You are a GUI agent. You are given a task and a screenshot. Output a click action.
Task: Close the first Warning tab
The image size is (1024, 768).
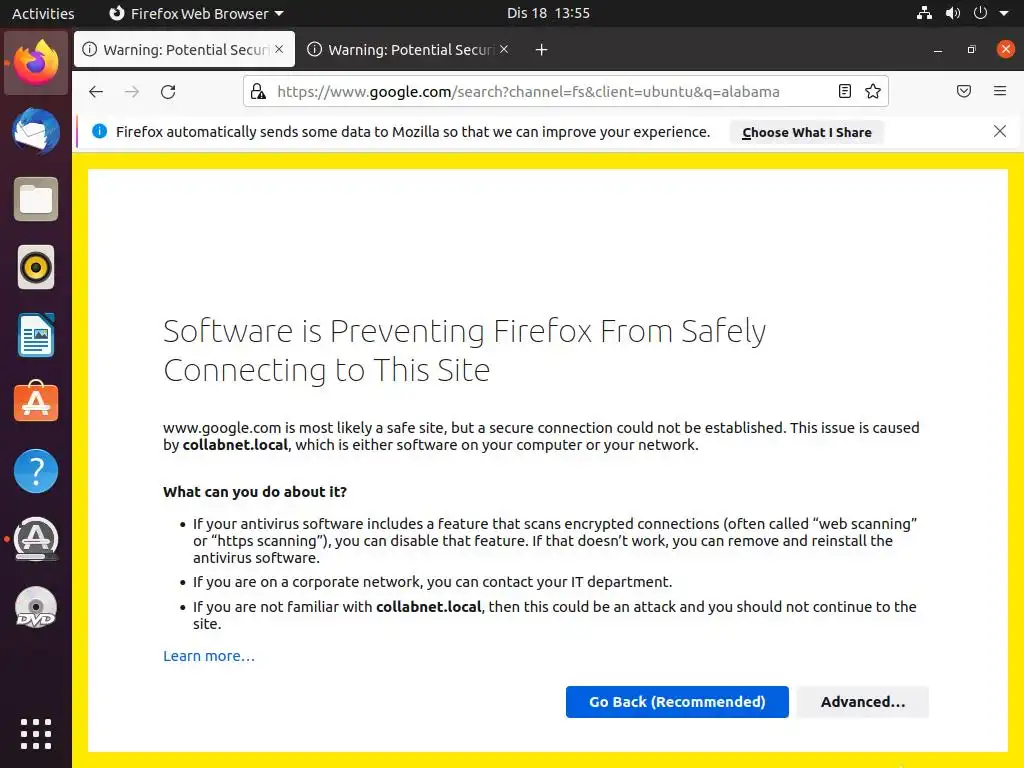pyautogui.click(x=279, y=49)
